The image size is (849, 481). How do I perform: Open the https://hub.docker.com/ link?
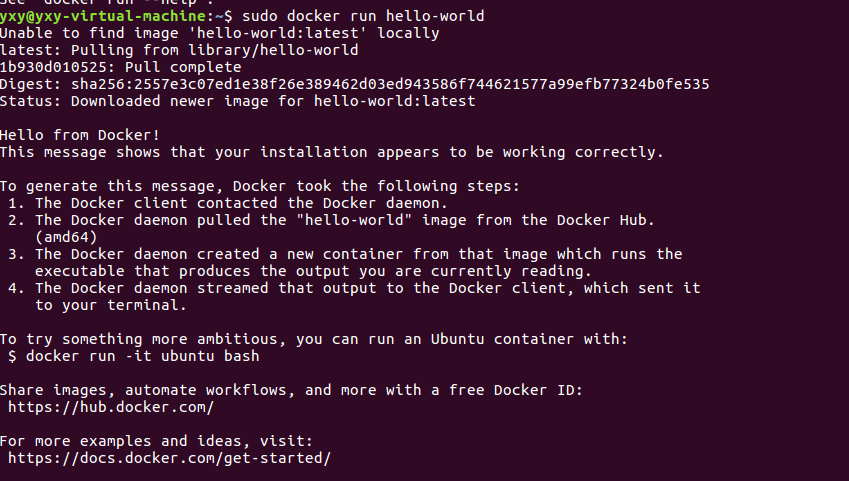(x=111, y=407)
